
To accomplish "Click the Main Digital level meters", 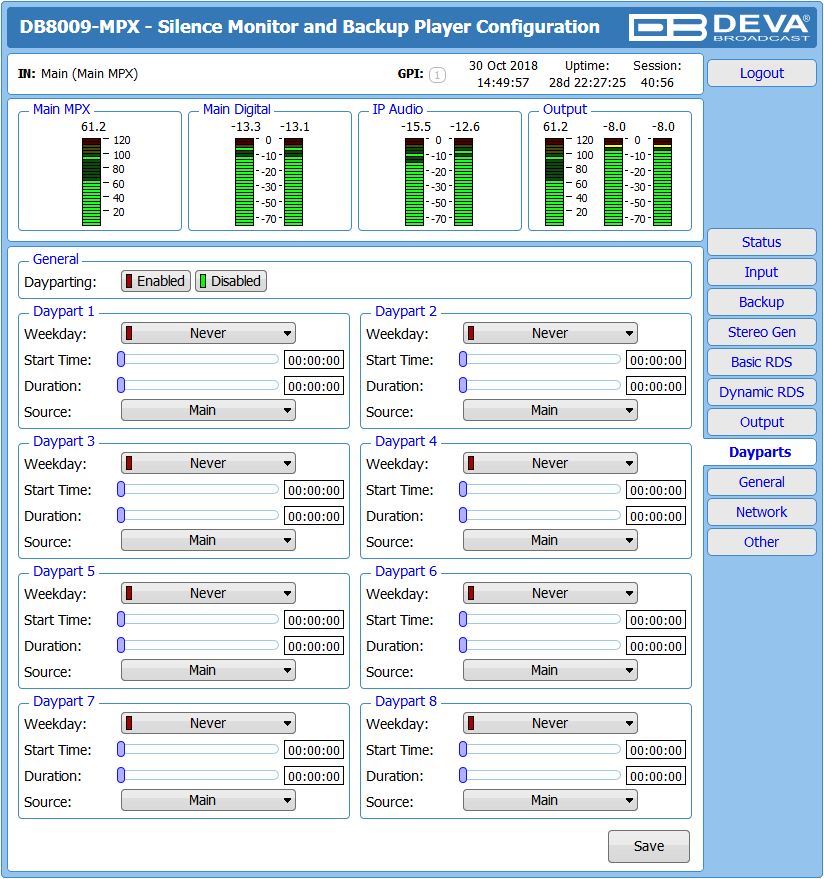I will point(269,182).
